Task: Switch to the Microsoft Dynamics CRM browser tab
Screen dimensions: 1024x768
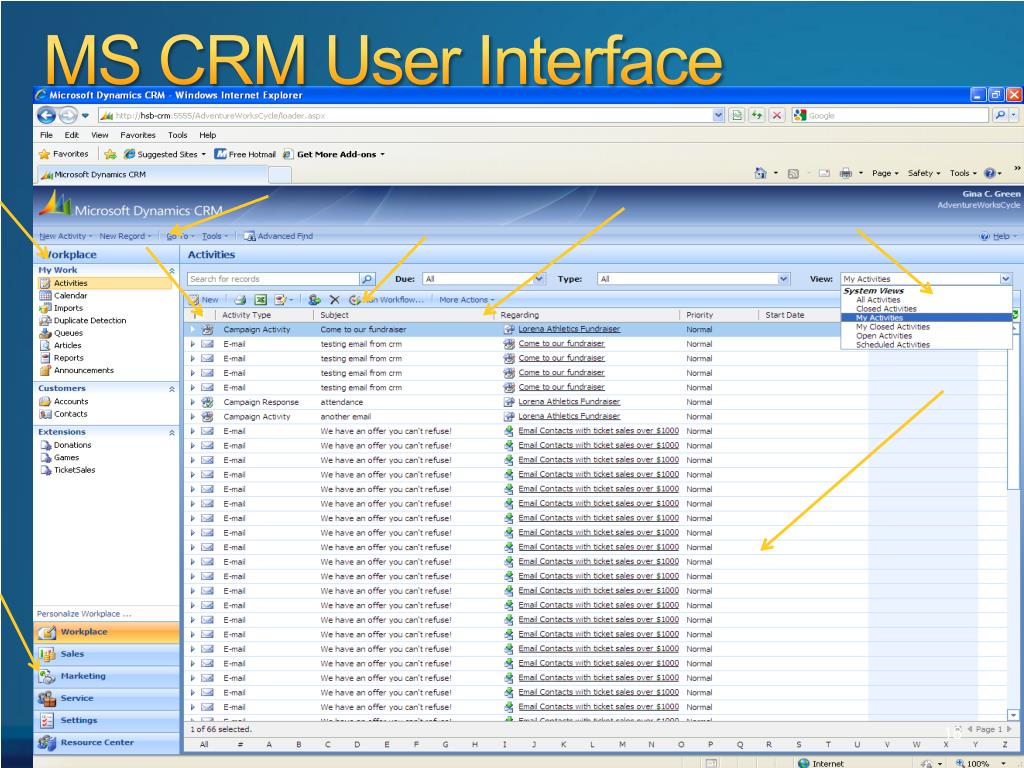Action: click(152, 174)
